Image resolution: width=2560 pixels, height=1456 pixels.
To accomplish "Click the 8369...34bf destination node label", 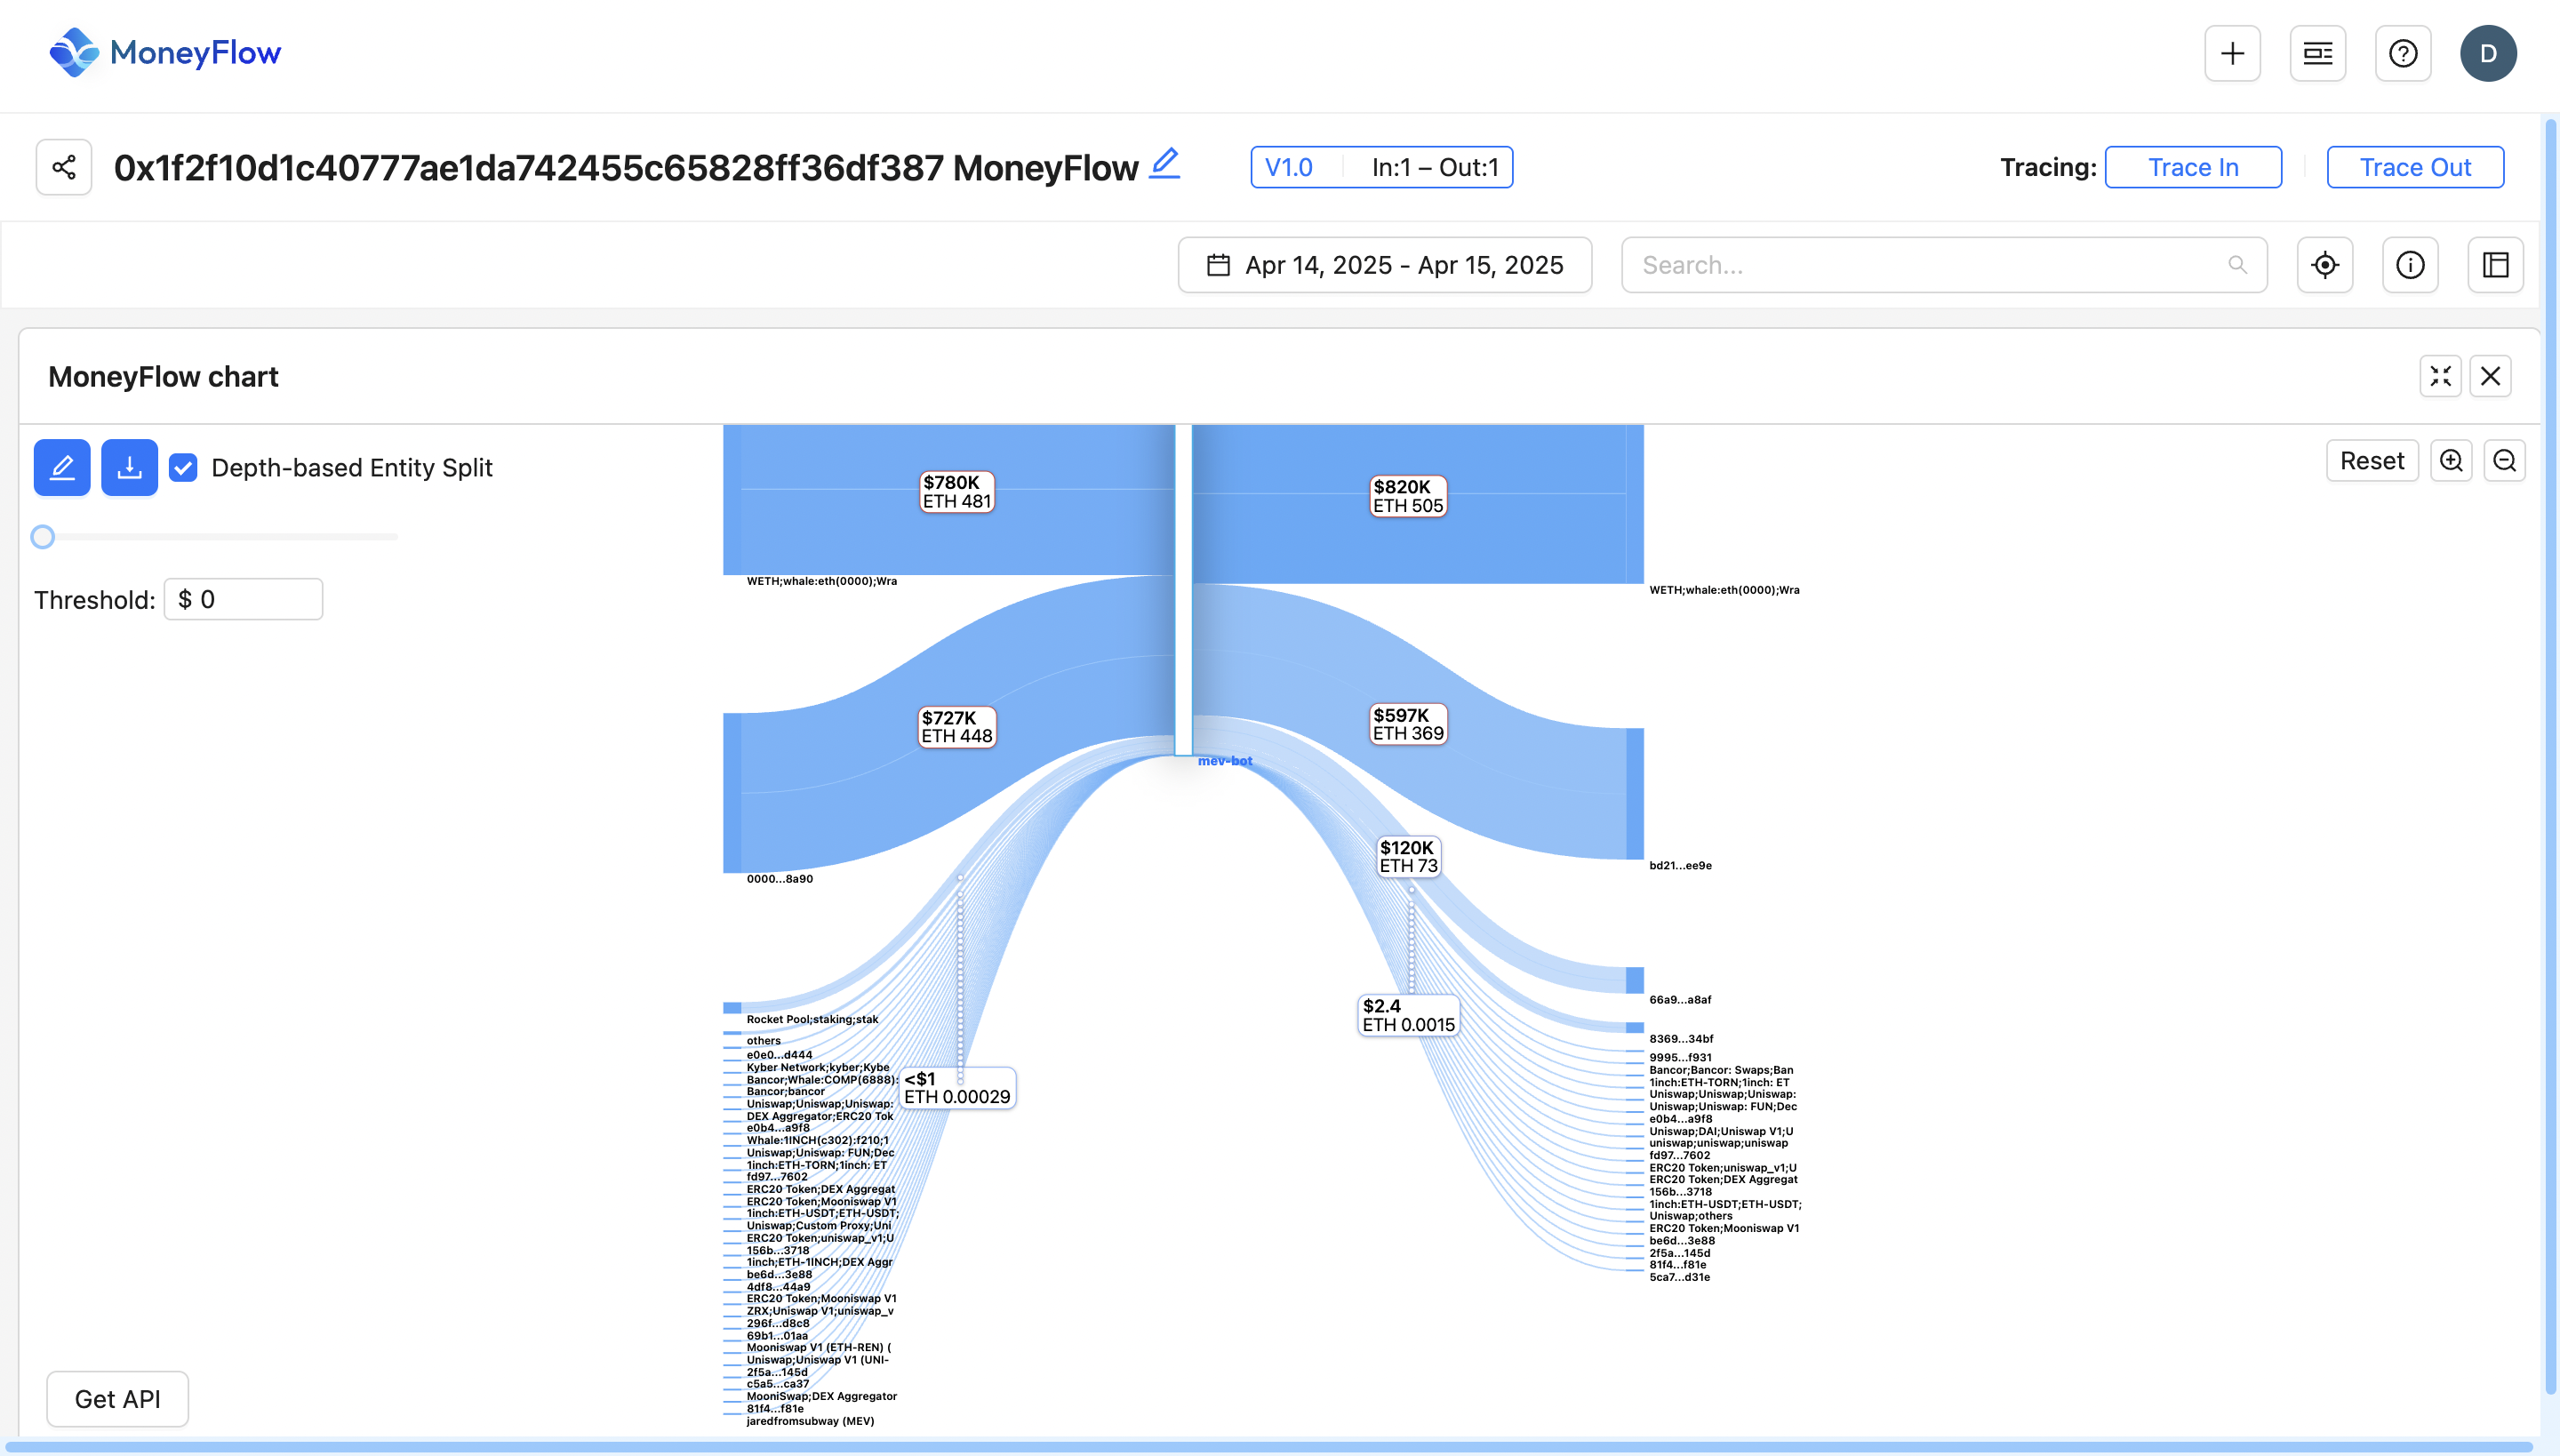I will point(1681,1039).
